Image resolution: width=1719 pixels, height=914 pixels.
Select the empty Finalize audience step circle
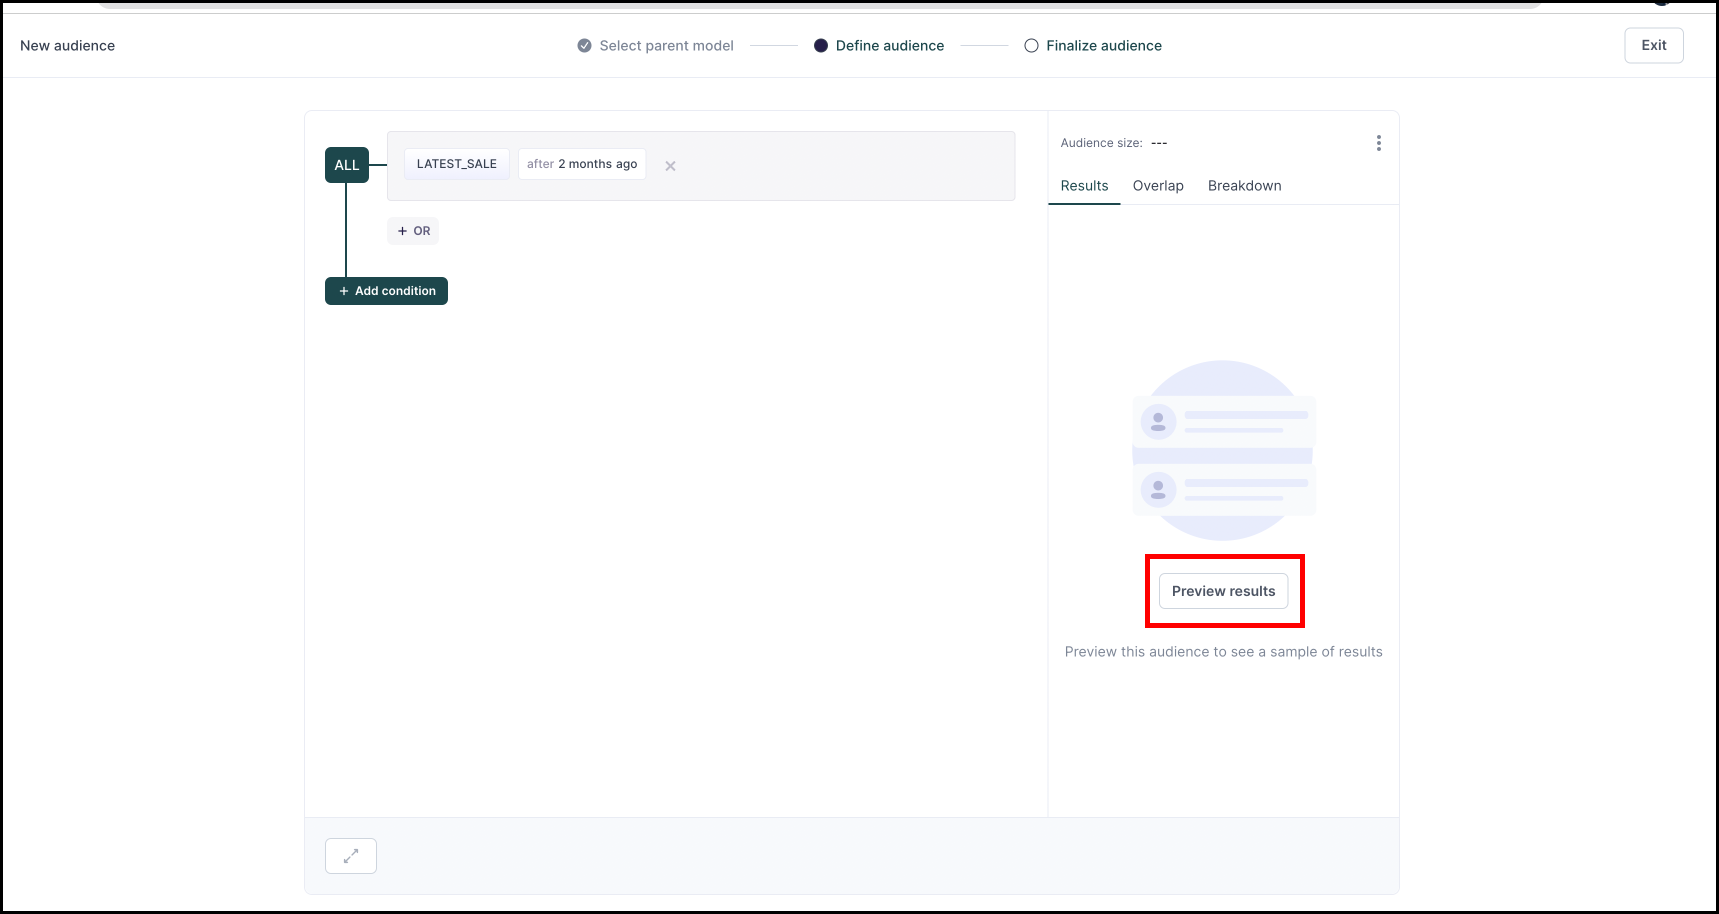[x=1031, y=46]
